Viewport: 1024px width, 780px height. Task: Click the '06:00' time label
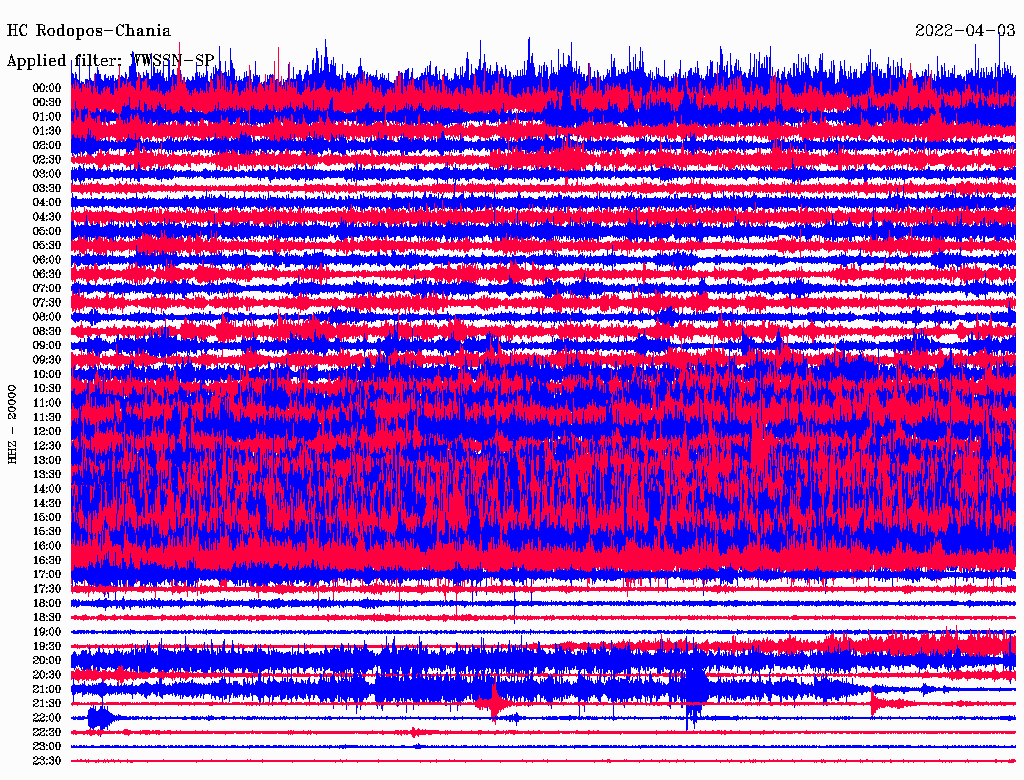coord(47,260)
